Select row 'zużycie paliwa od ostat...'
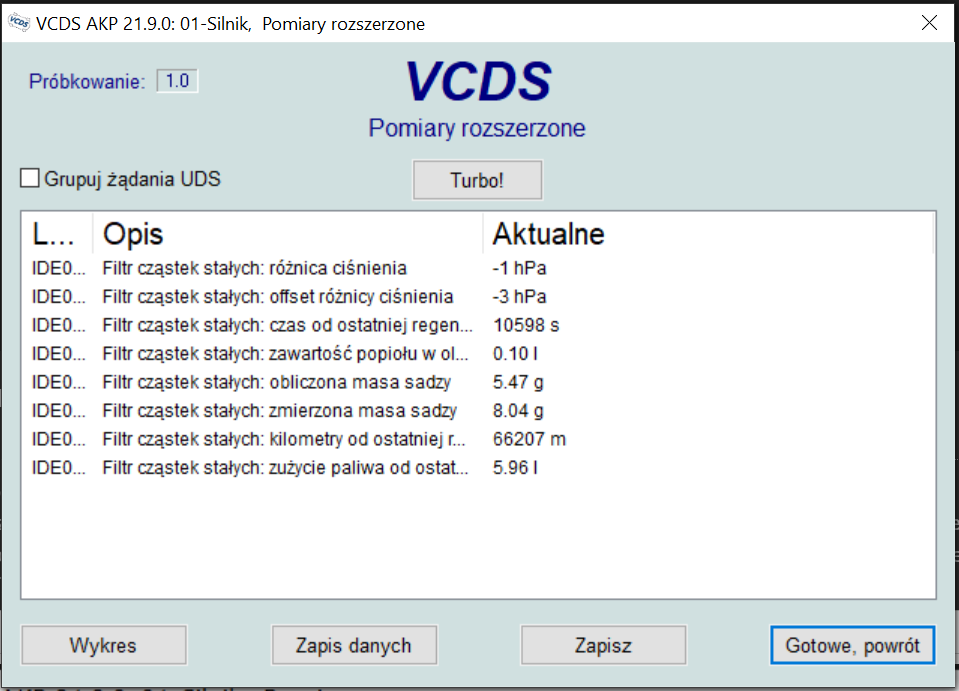This screenshot has width=959, height=691. coord(478,468)
